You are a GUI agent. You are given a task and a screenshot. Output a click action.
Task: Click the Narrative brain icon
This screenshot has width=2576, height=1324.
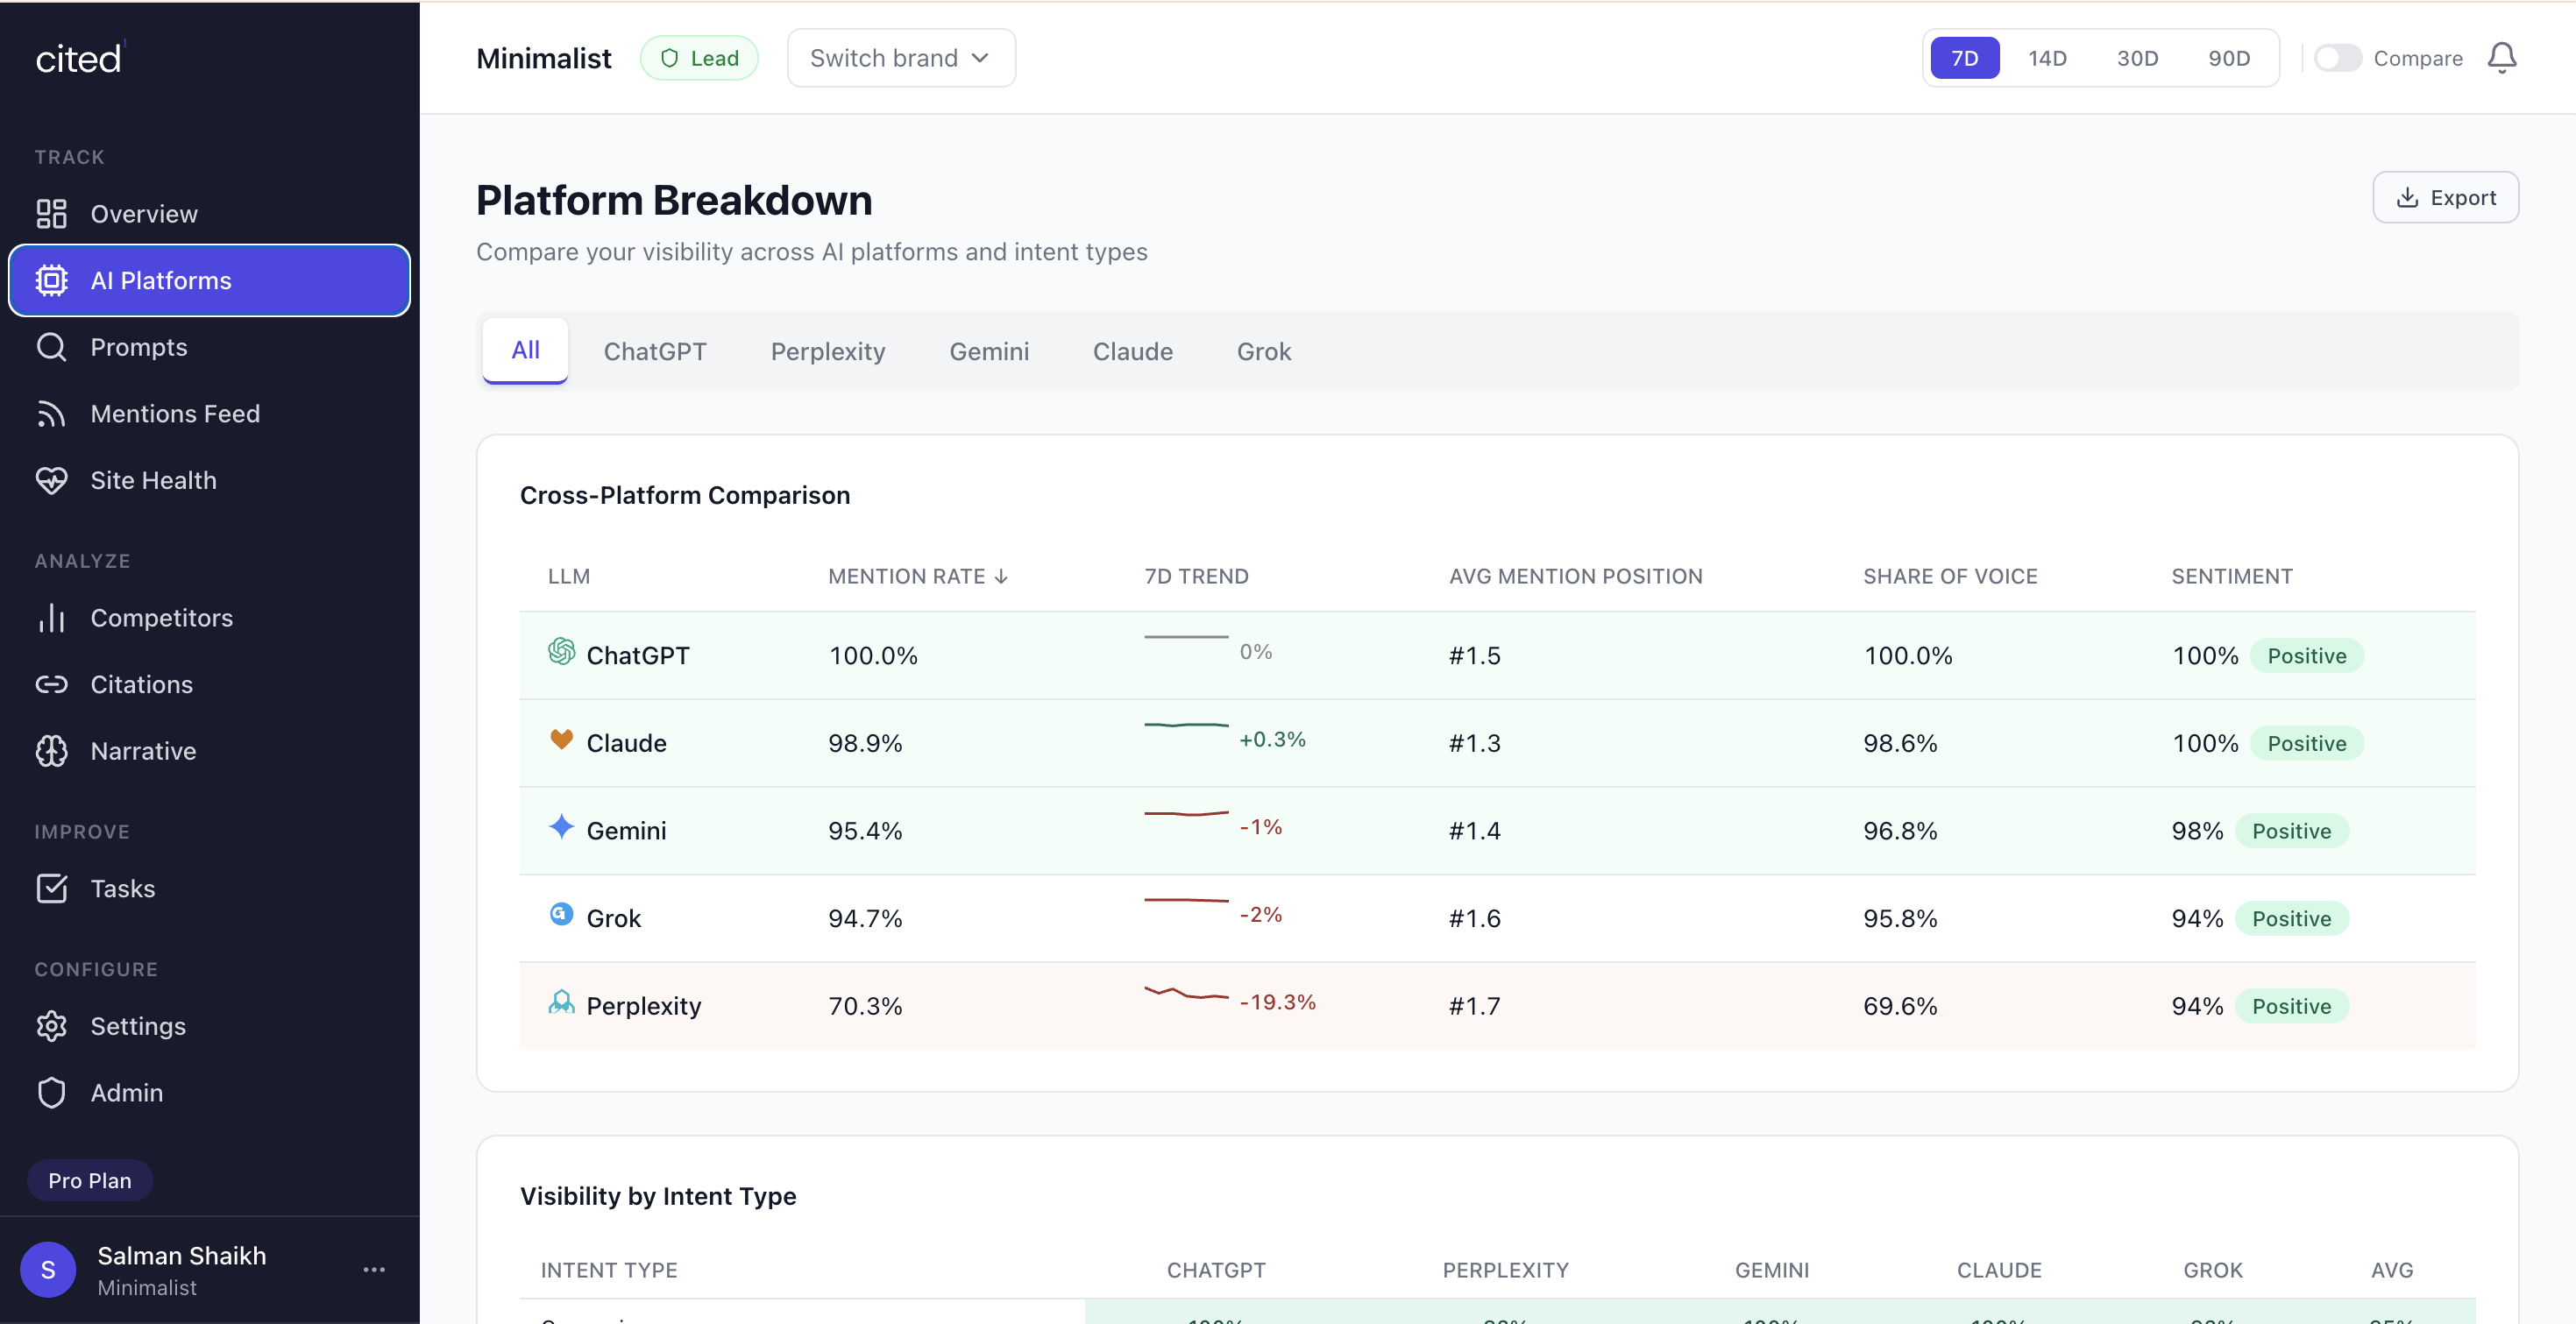click(51, 751)
